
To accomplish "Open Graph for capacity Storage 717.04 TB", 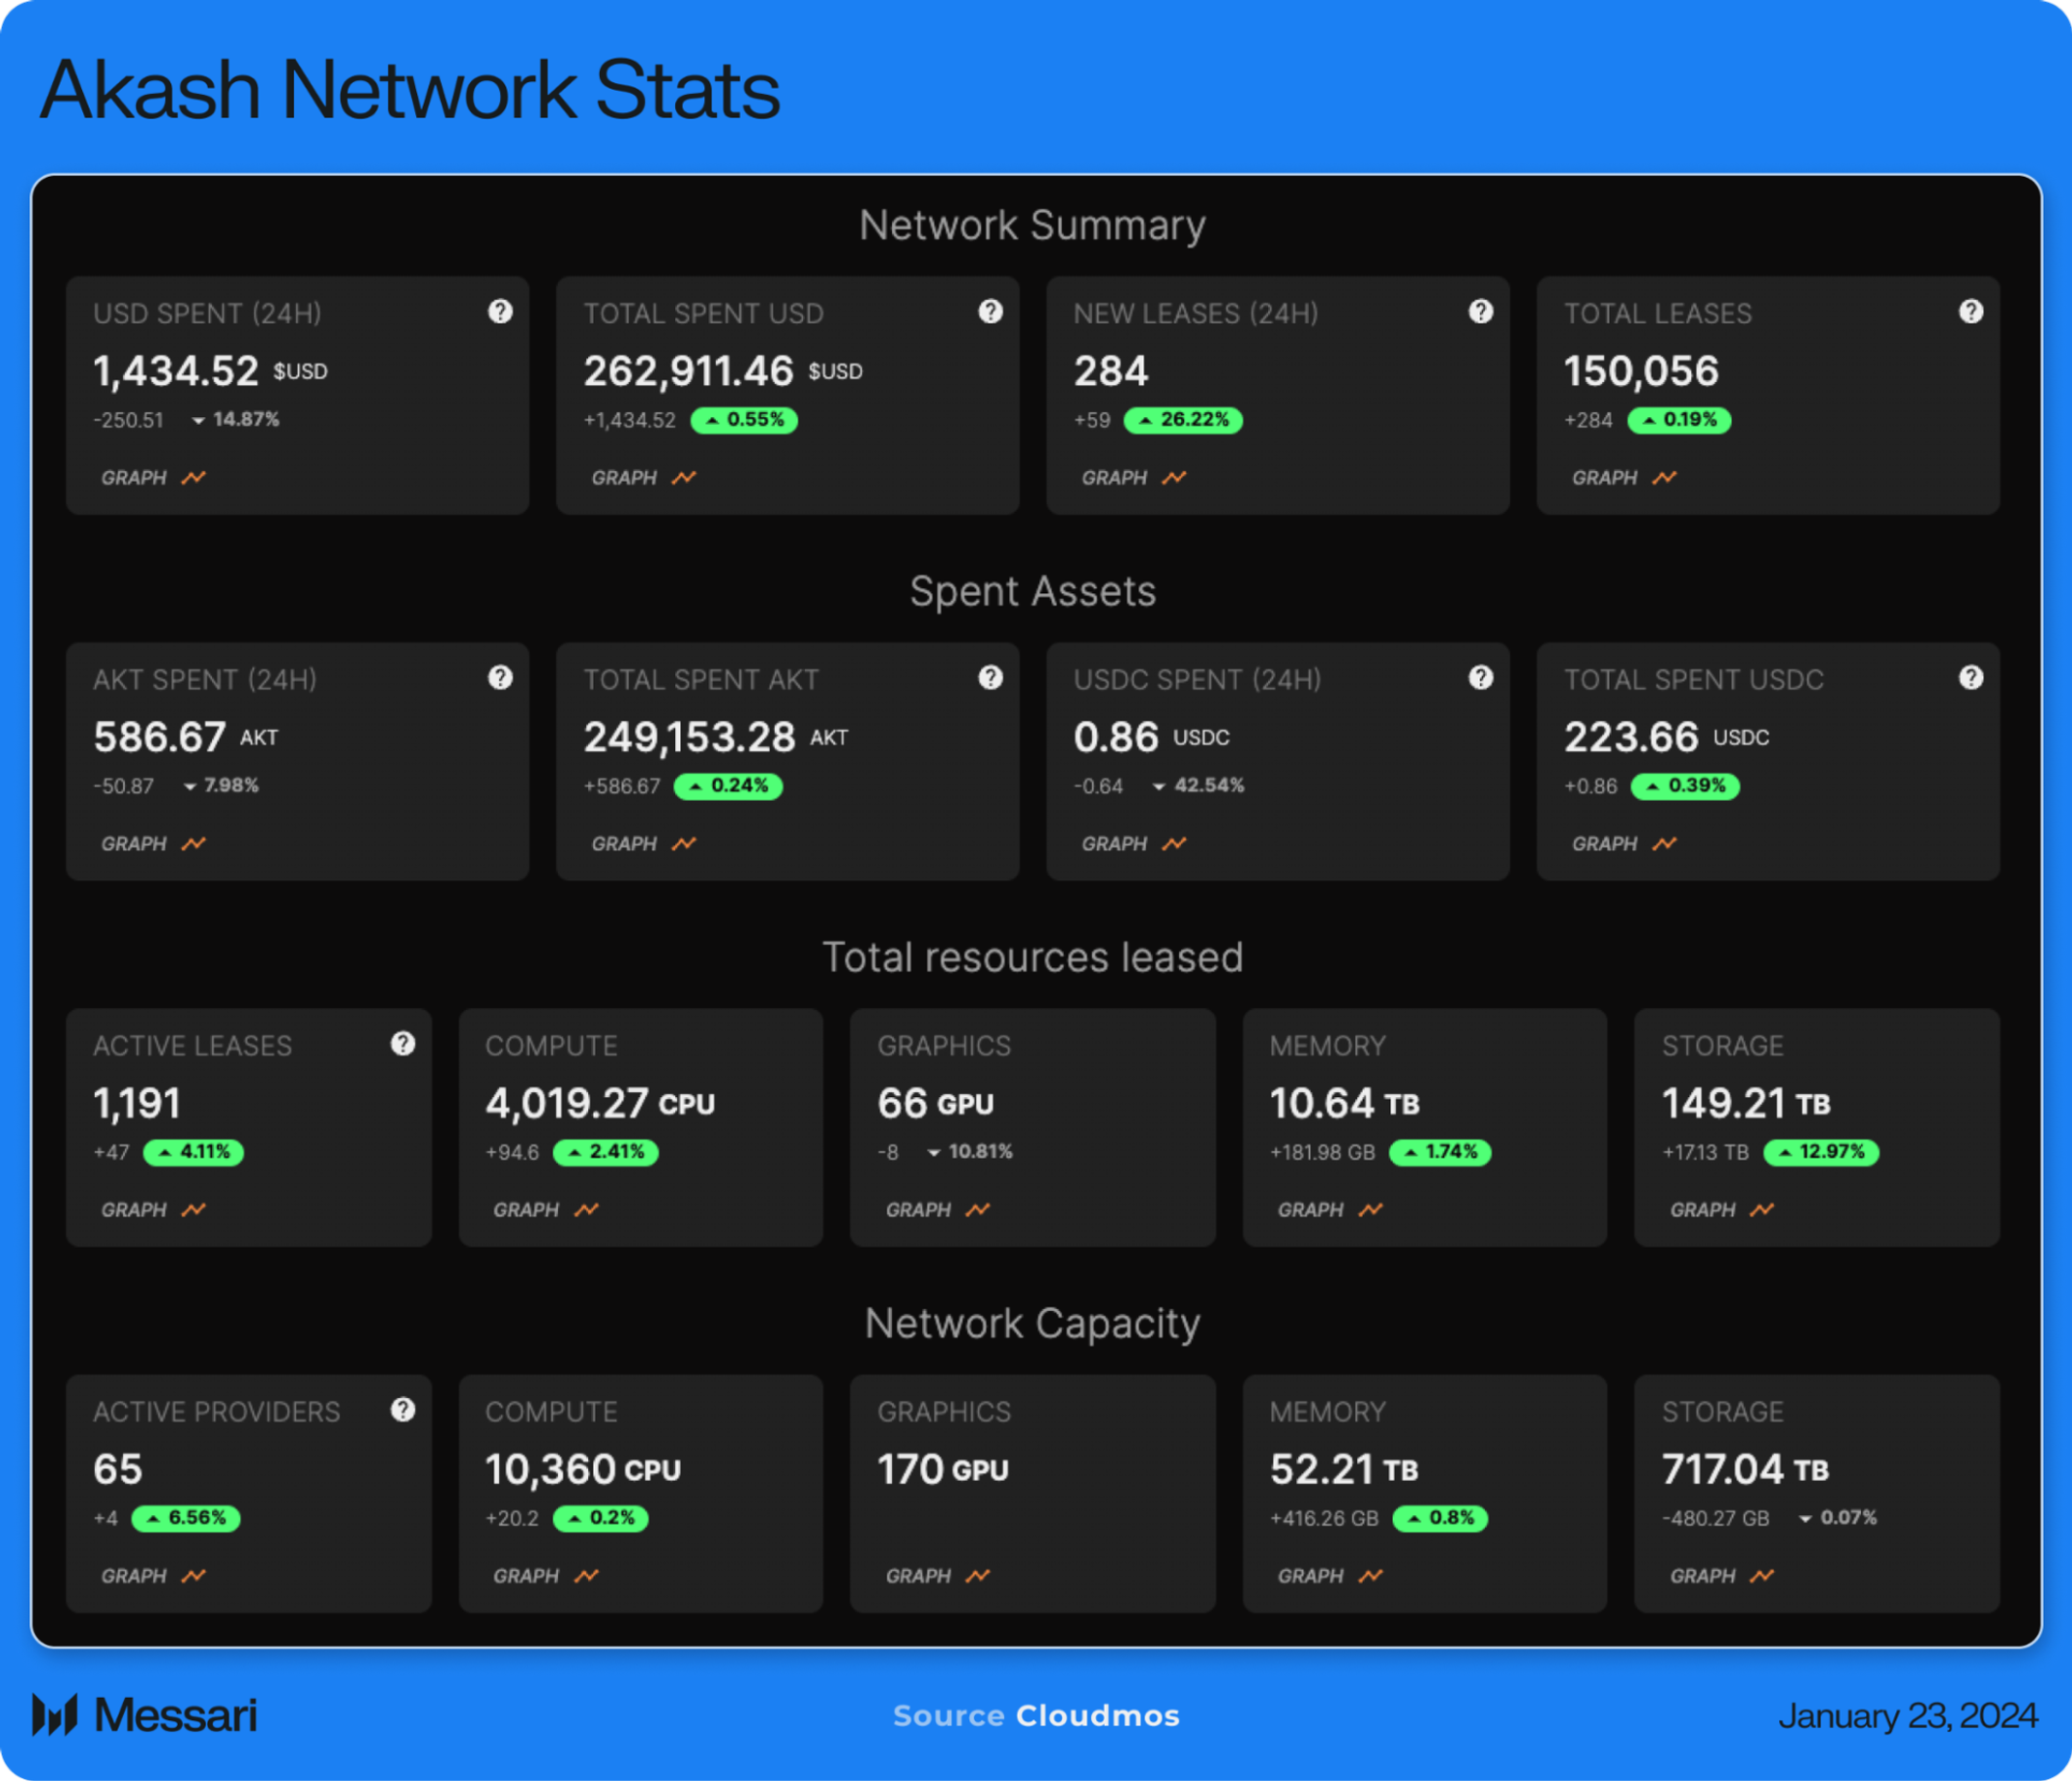I will pyautogui.click(x=1721, y=1576).
